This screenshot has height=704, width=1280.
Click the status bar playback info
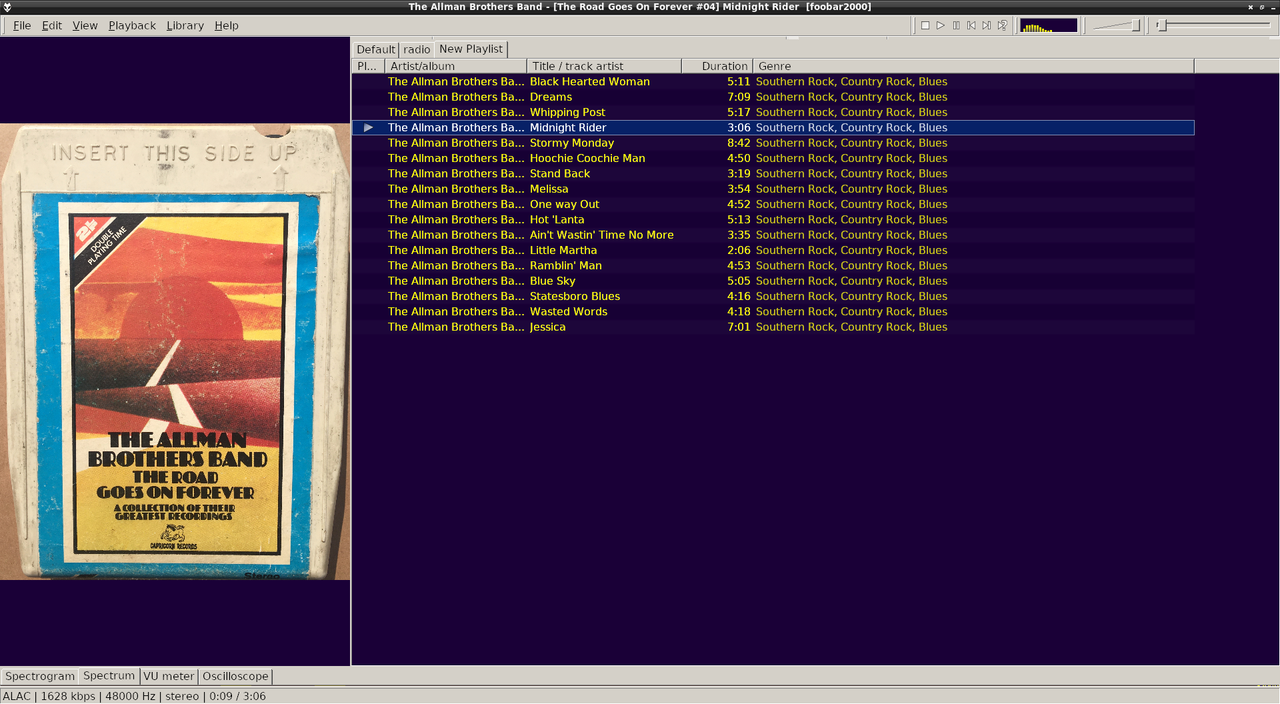135,696
